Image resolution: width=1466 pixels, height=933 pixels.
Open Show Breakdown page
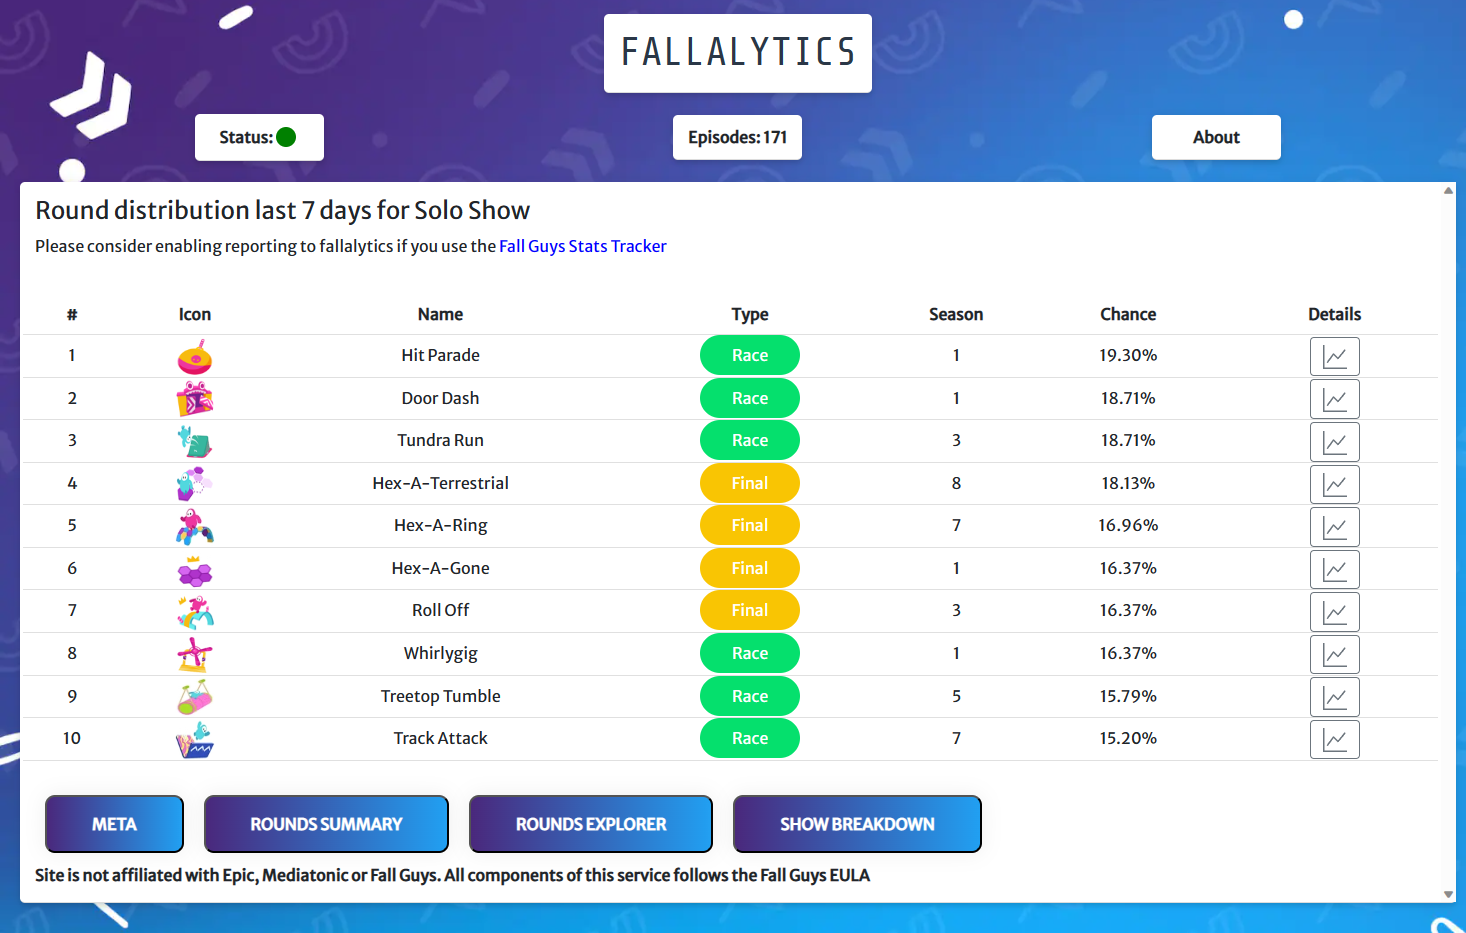[857, 824]
